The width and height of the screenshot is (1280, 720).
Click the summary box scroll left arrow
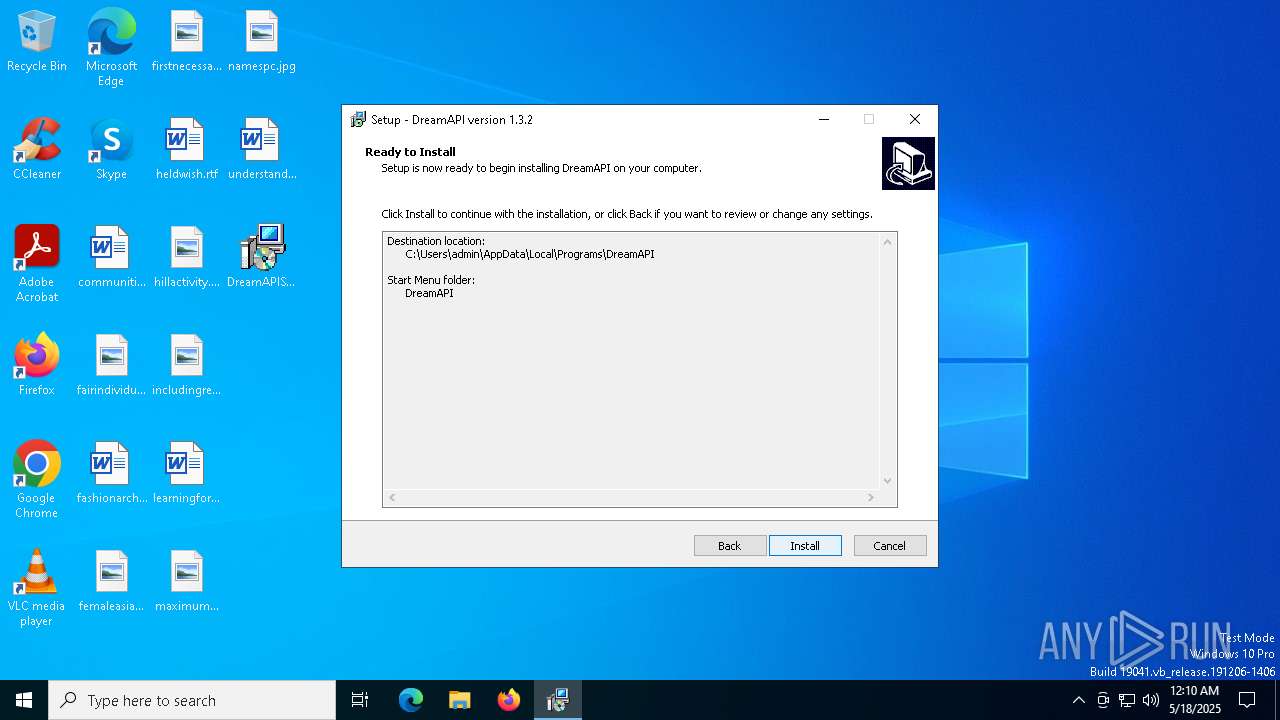pyautogui.click(x=392, y=497)
